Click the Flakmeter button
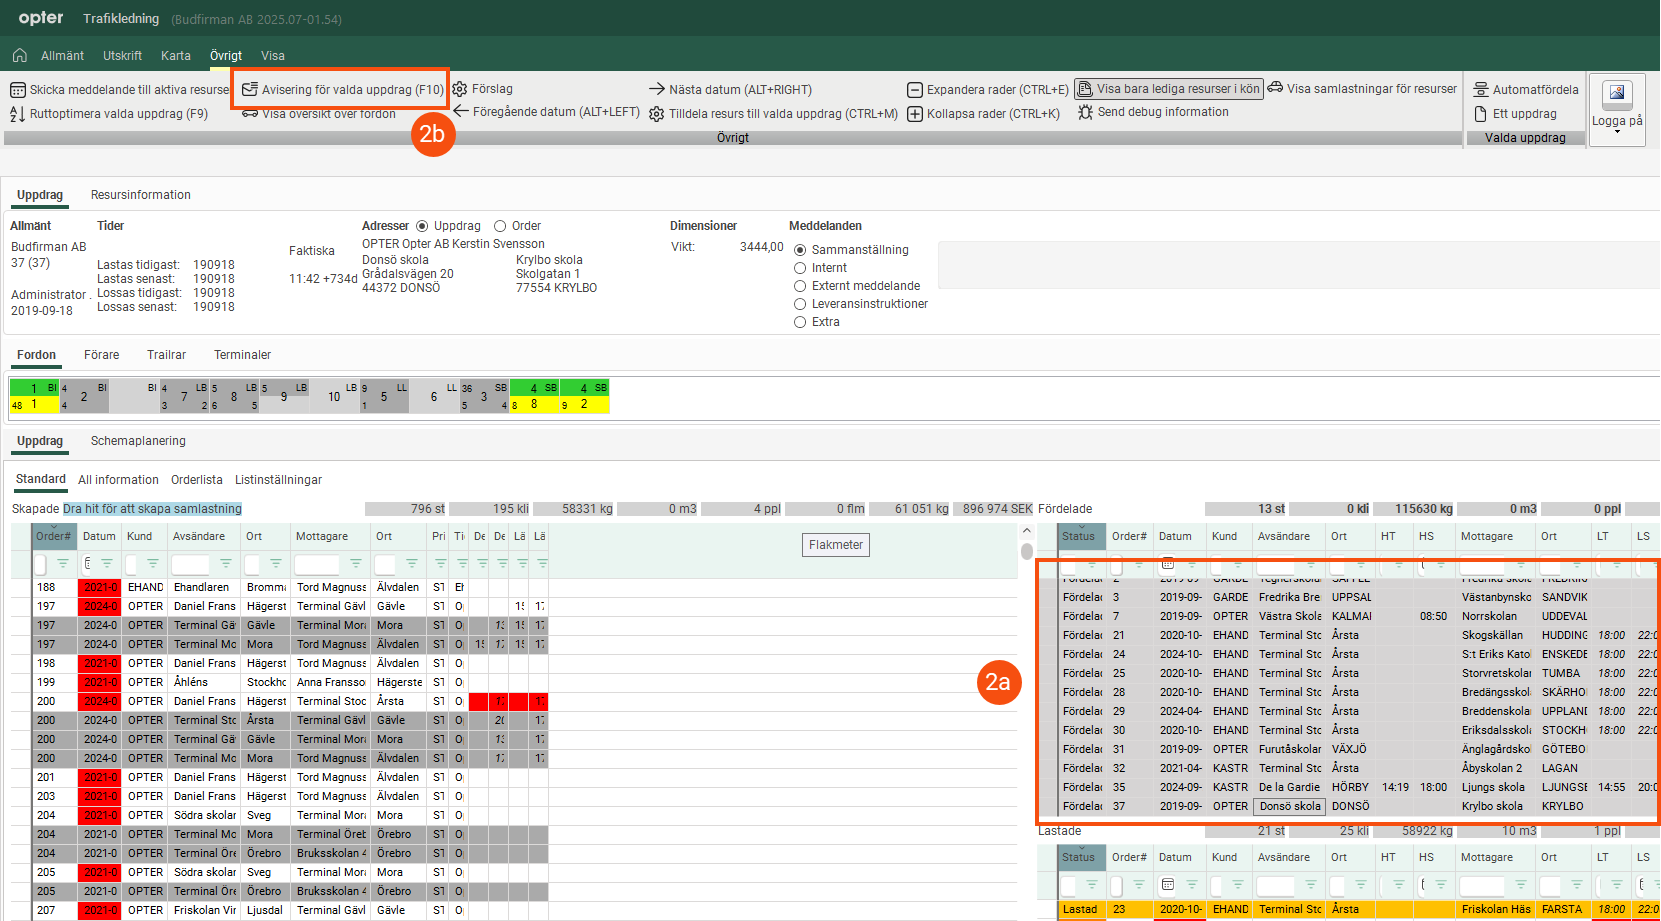 [x=836, y=545]
